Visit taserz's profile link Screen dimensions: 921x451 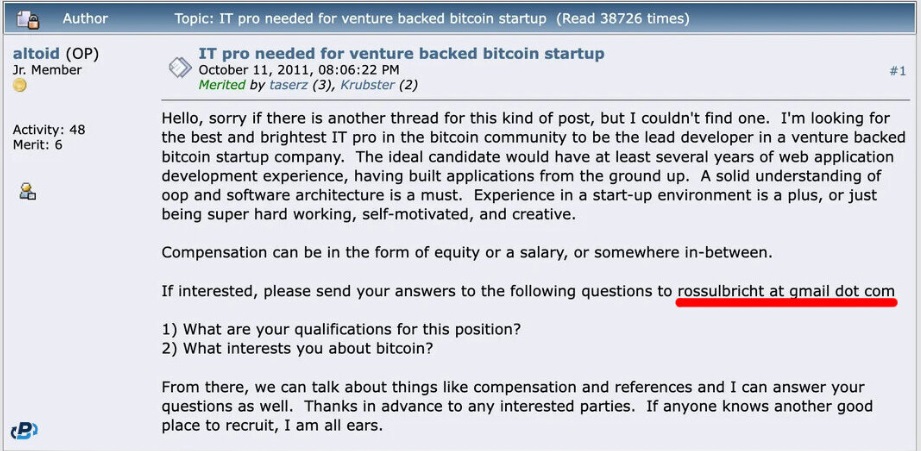point(290,85)
